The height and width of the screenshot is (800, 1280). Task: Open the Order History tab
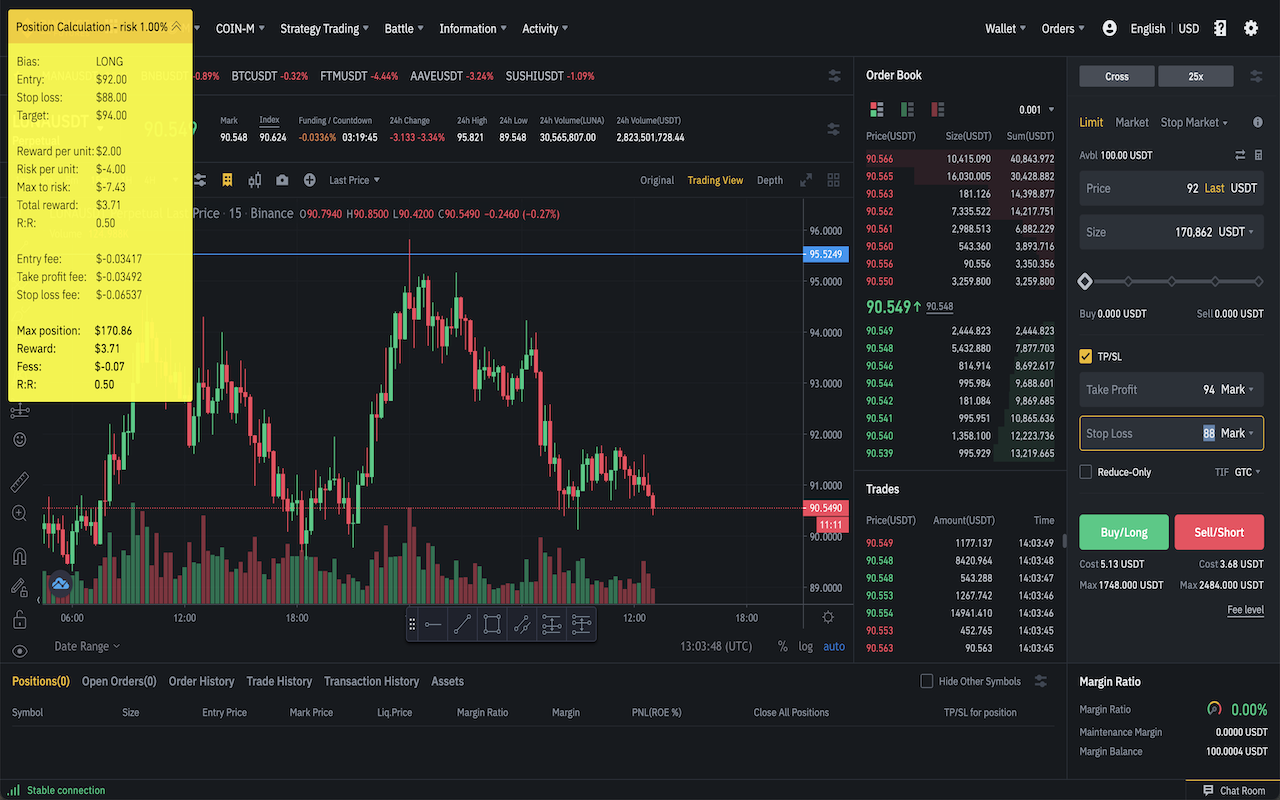coord(201,681)
